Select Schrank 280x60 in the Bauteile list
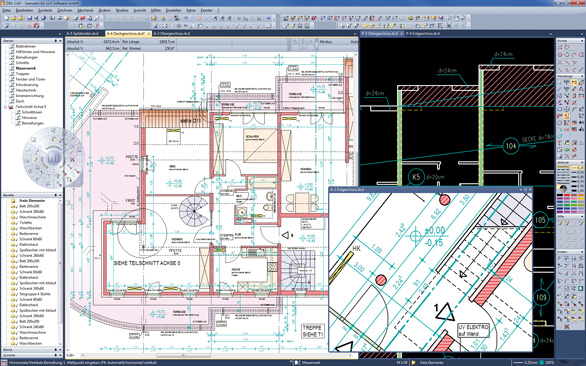This screenshot has width=586, height=366. coord(31,256)
